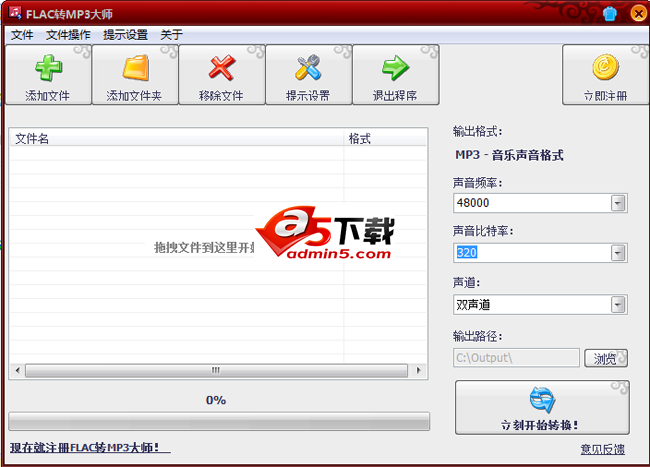Click the green plus 添加文件 icon

click(x=49, y=68)
